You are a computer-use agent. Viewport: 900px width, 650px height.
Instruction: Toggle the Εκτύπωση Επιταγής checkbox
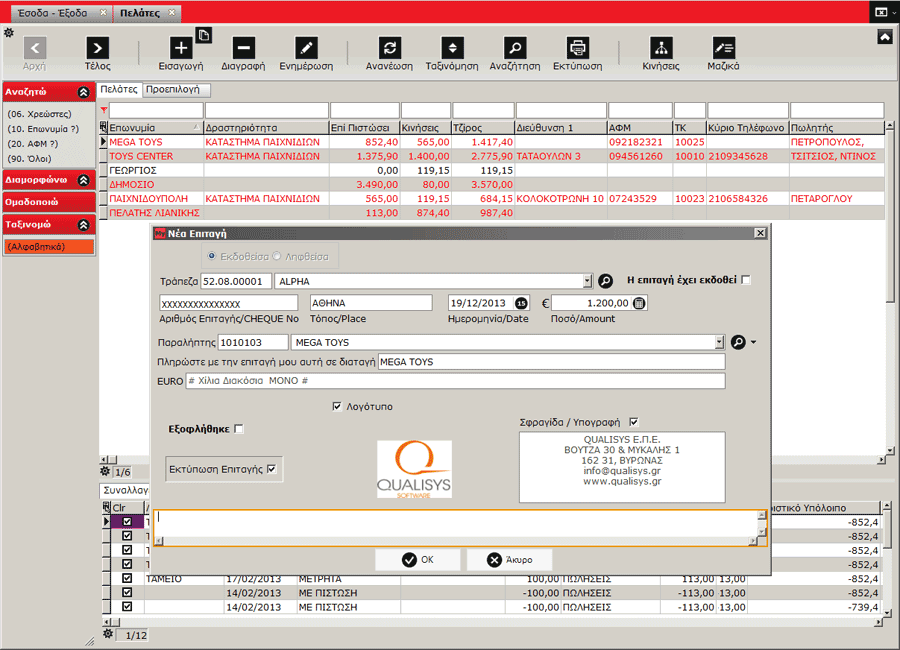(x=271, y=469)
